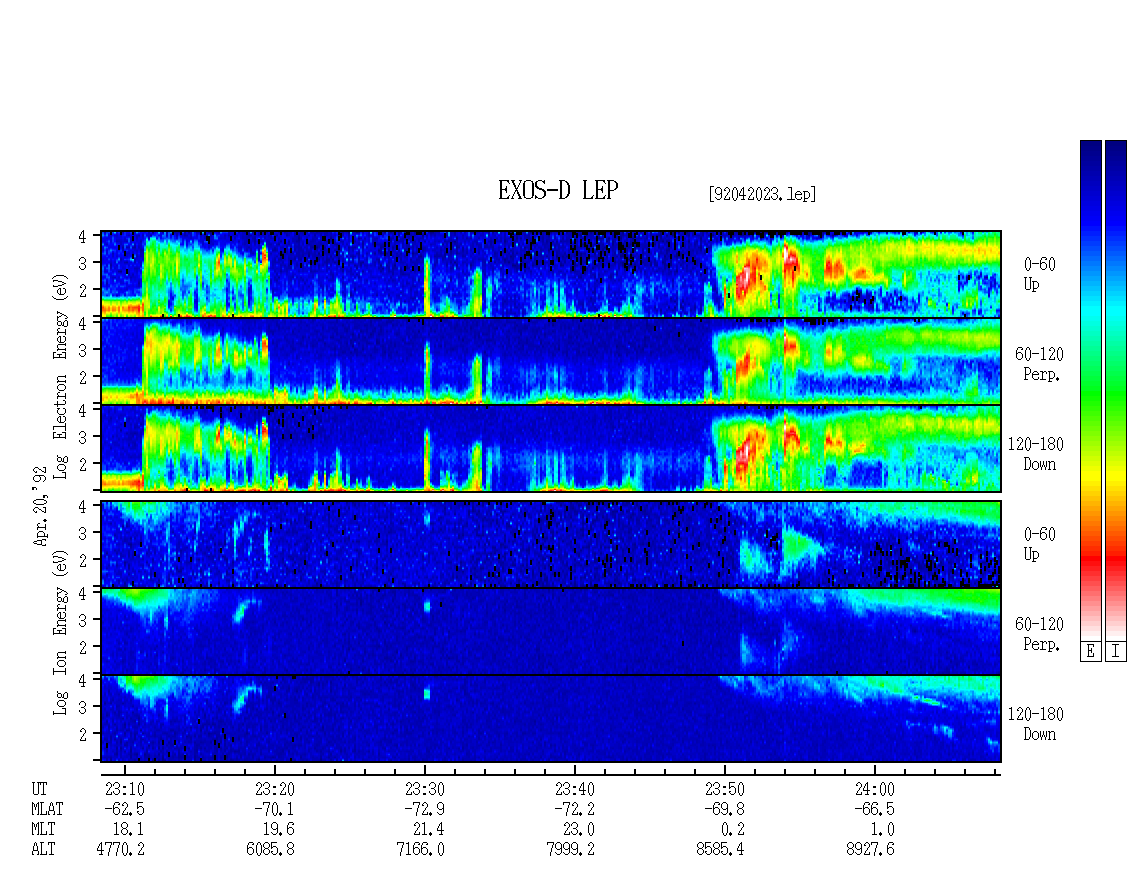Click the MLT row label
This screenshot has width=1130, height=875.
point(43,830)
